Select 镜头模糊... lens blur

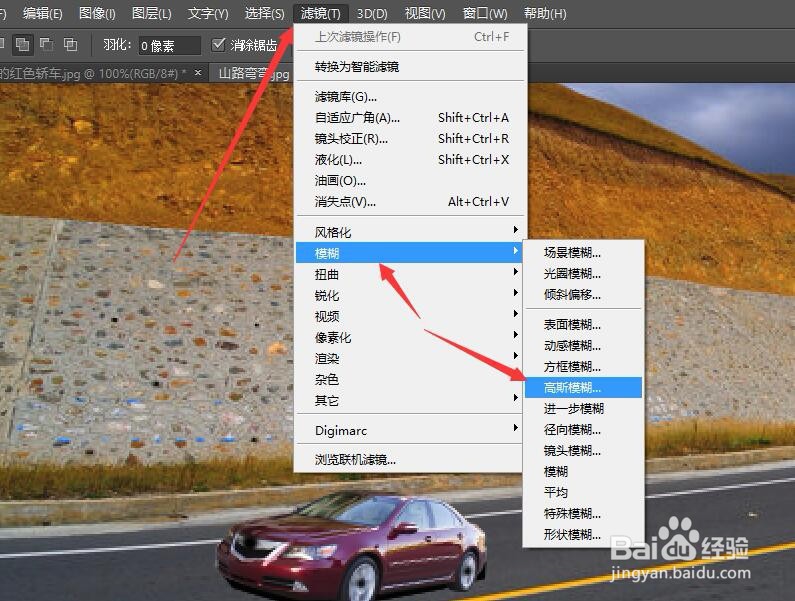pos(584,451)
